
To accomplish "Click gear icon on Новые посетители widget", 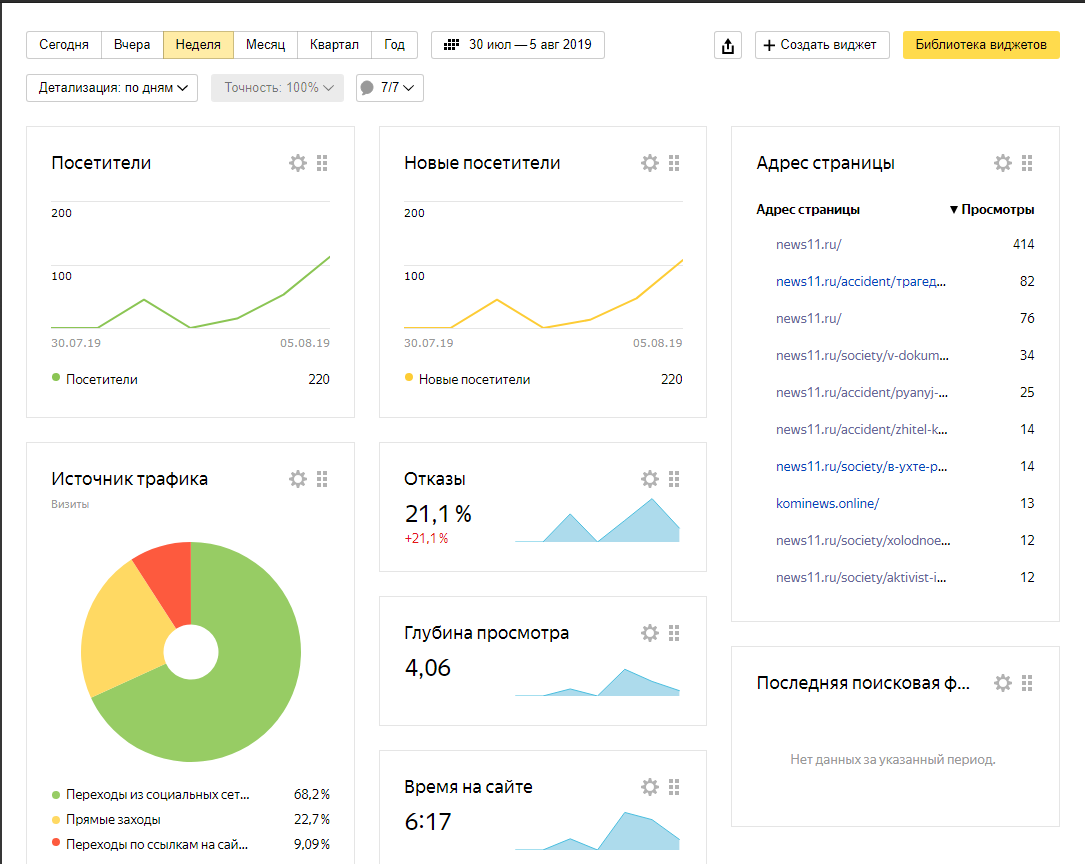I will pyautogui.click(x=650, y=163).
